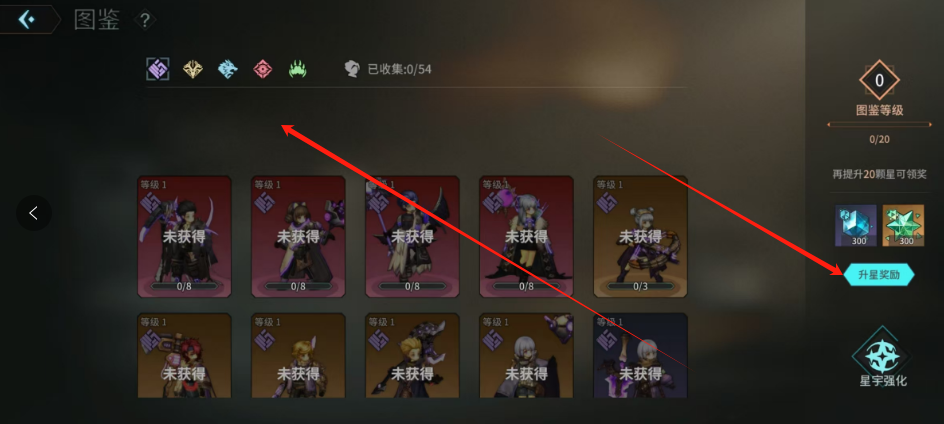
Task: Open first red hero card with scythe
Action: (184, 237)
